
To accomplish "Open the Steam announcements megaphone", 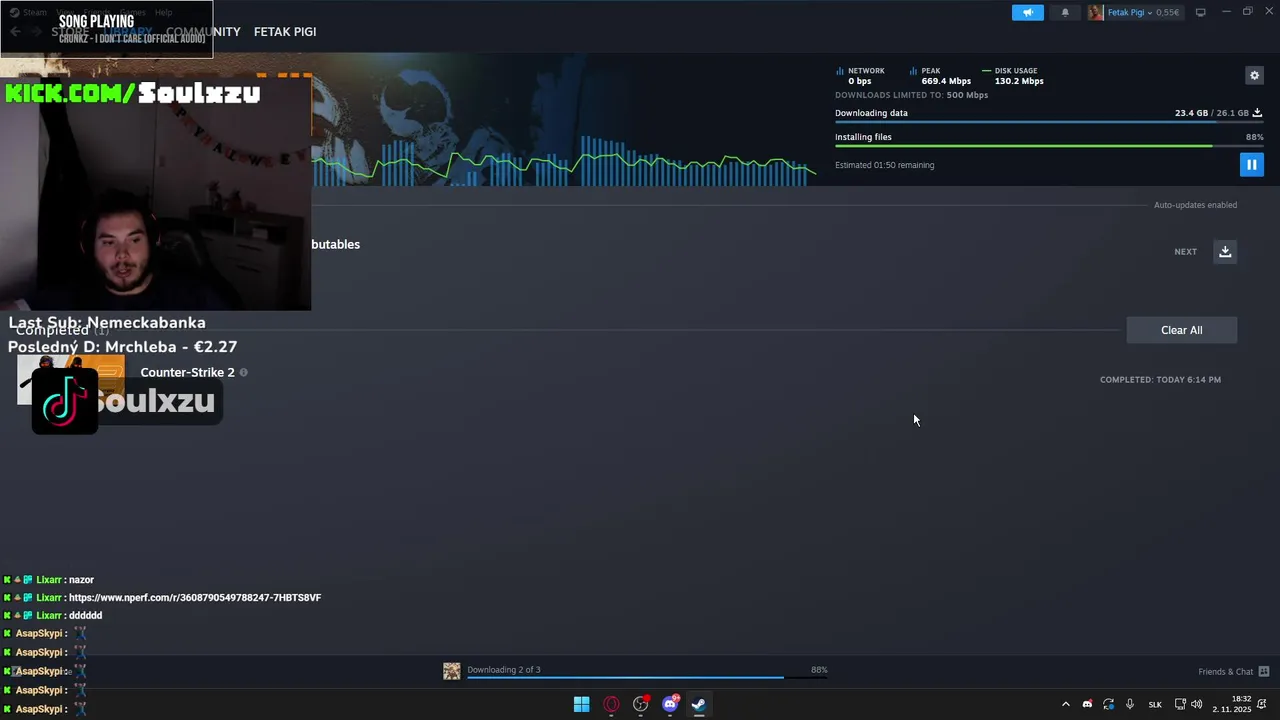I will click(x=1027, y=12).
